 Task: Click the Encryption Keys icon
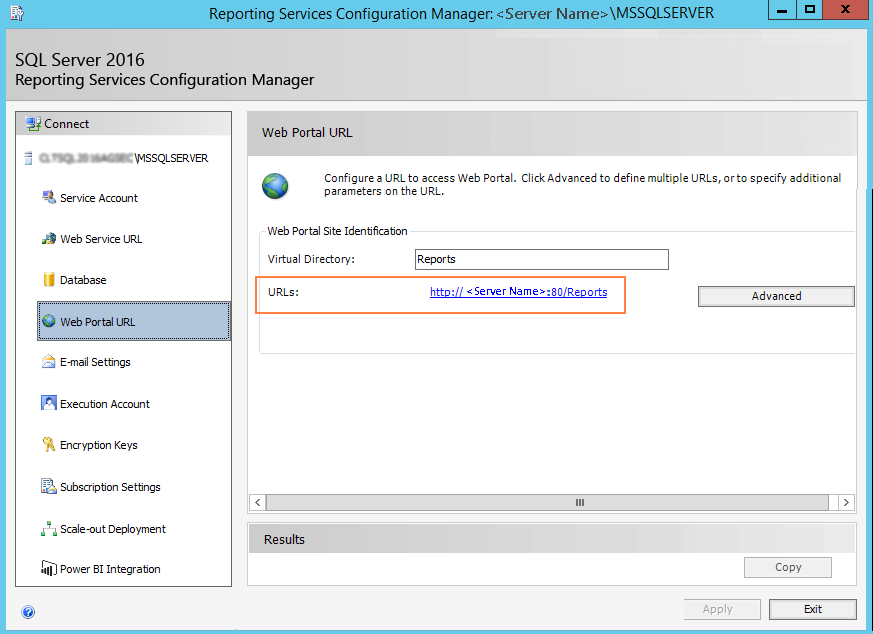[x=48, y=445]
